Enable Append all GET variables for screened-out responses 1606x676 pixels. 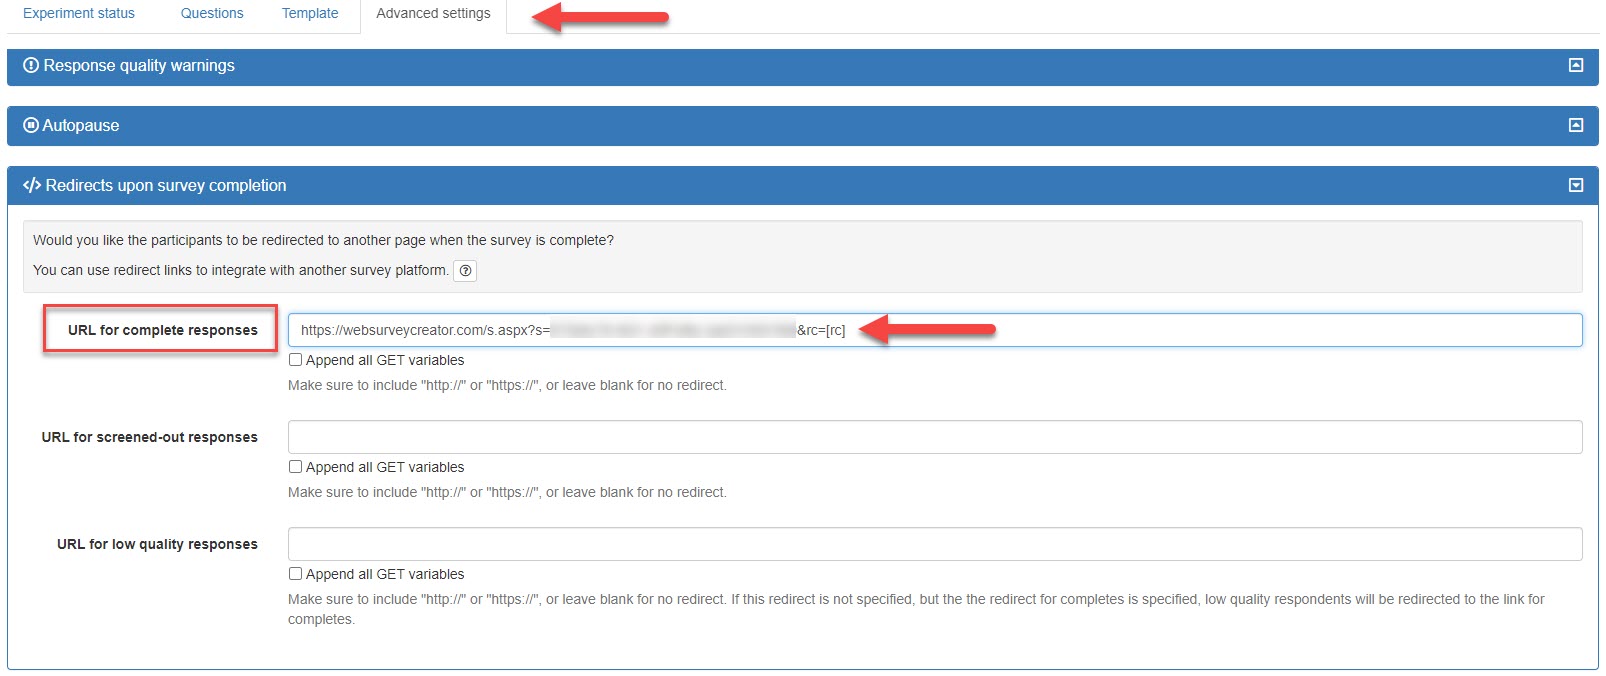(295, 467)
